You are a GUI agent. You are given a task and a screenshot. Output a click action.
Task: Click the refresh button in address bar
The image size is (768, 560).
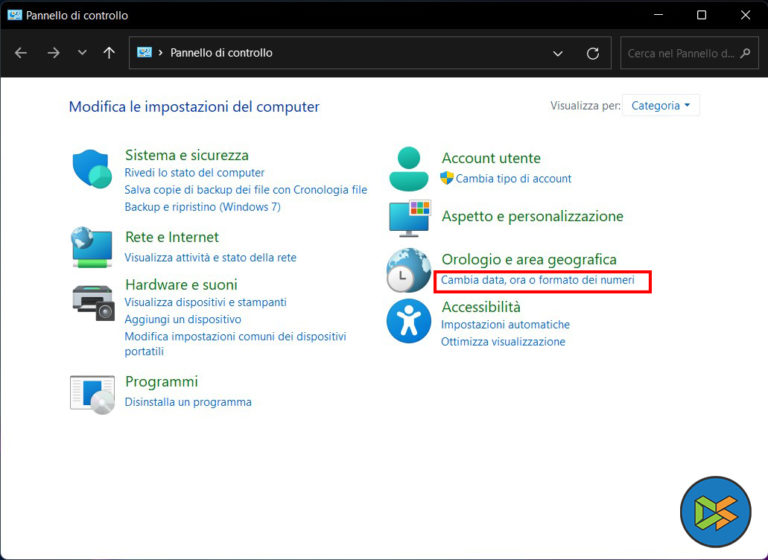point(592,53)
